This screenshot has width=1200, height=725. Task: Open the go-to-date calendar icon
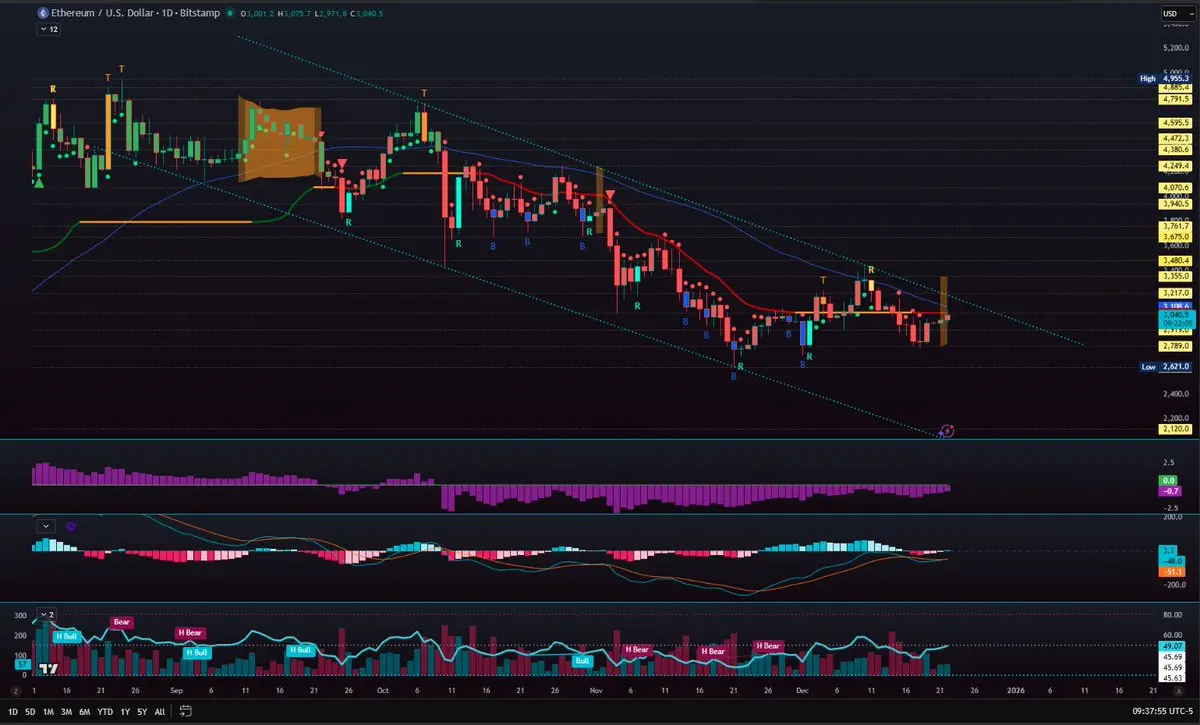(x=187, y=712)
